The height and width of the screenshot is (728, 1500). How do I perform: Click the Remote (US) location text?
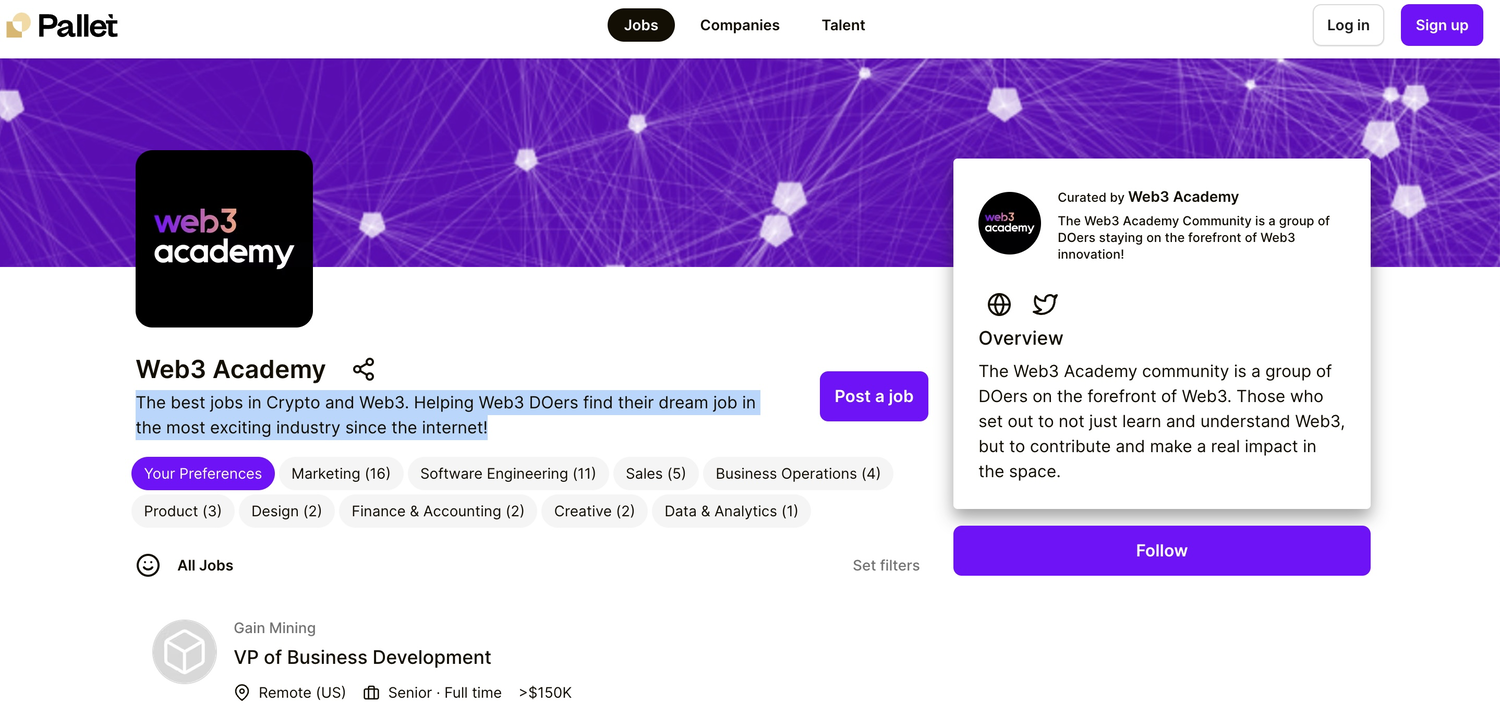(x=302, y=693)
